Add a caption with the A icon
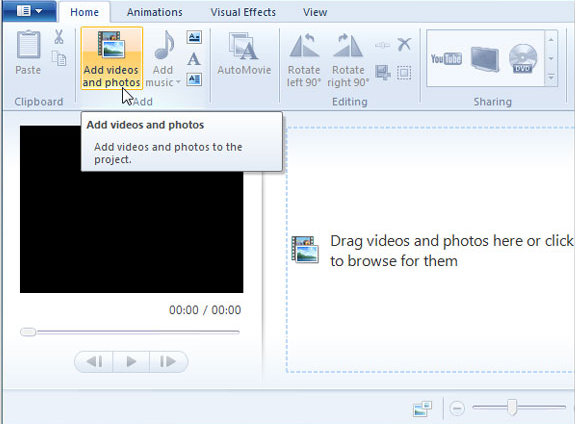 click(194, 59)
